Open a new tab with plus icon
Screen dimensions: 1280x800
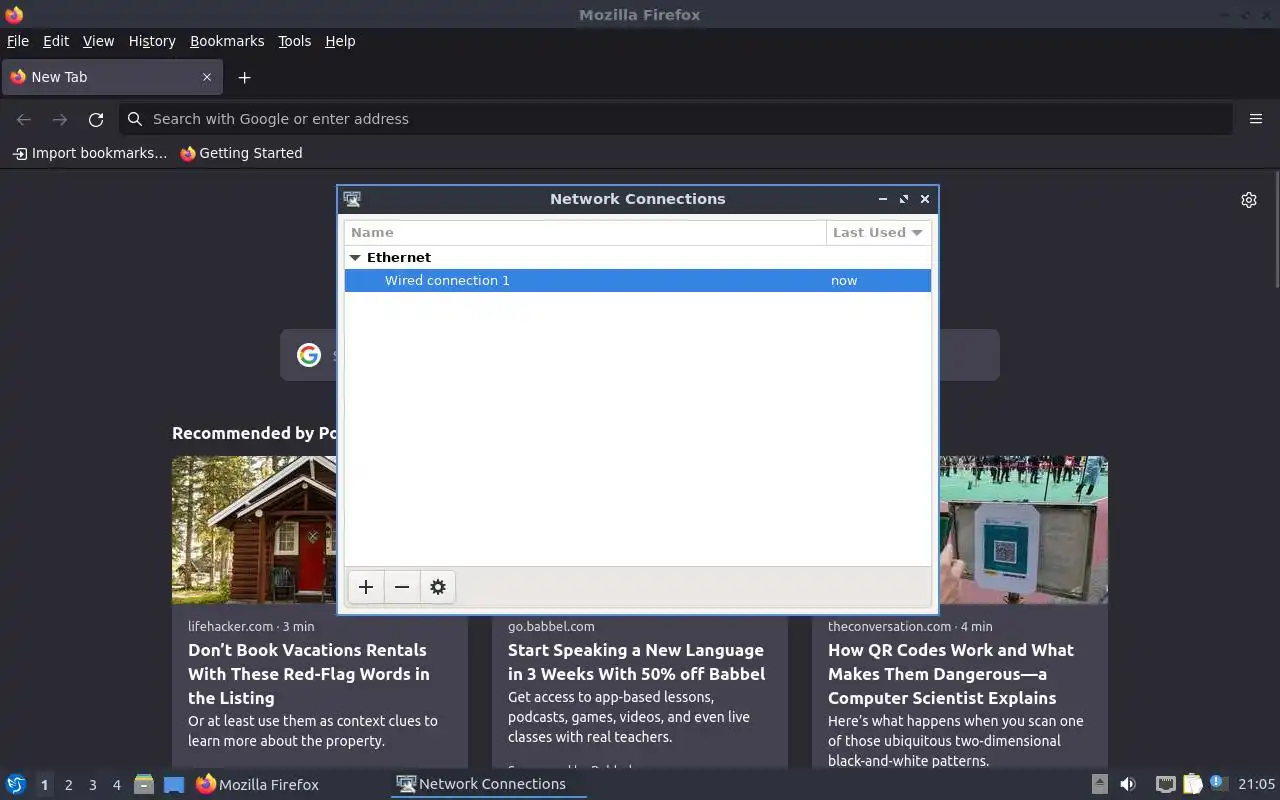tap(244, 77)
